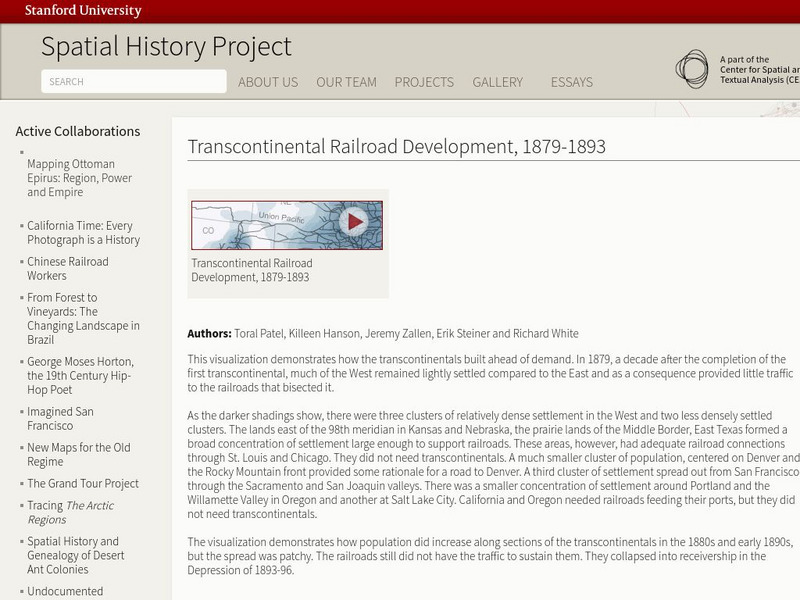Image resolution: width=800 pixels, height=600 pixels.
Task: Click the thumbnail caption Transcontinental Railroad Development
Action: [x=252, y=270]
